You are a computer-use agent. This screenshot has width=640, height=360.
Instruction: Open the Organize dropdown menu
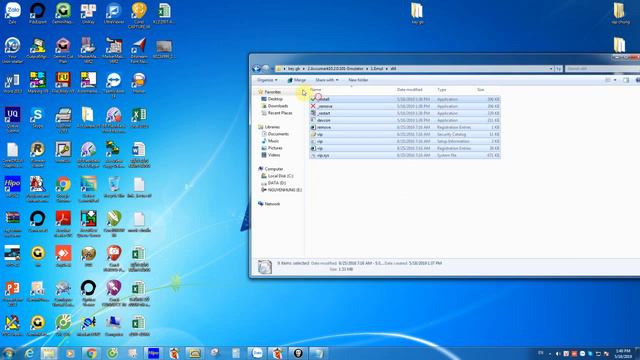click(267, 80)
